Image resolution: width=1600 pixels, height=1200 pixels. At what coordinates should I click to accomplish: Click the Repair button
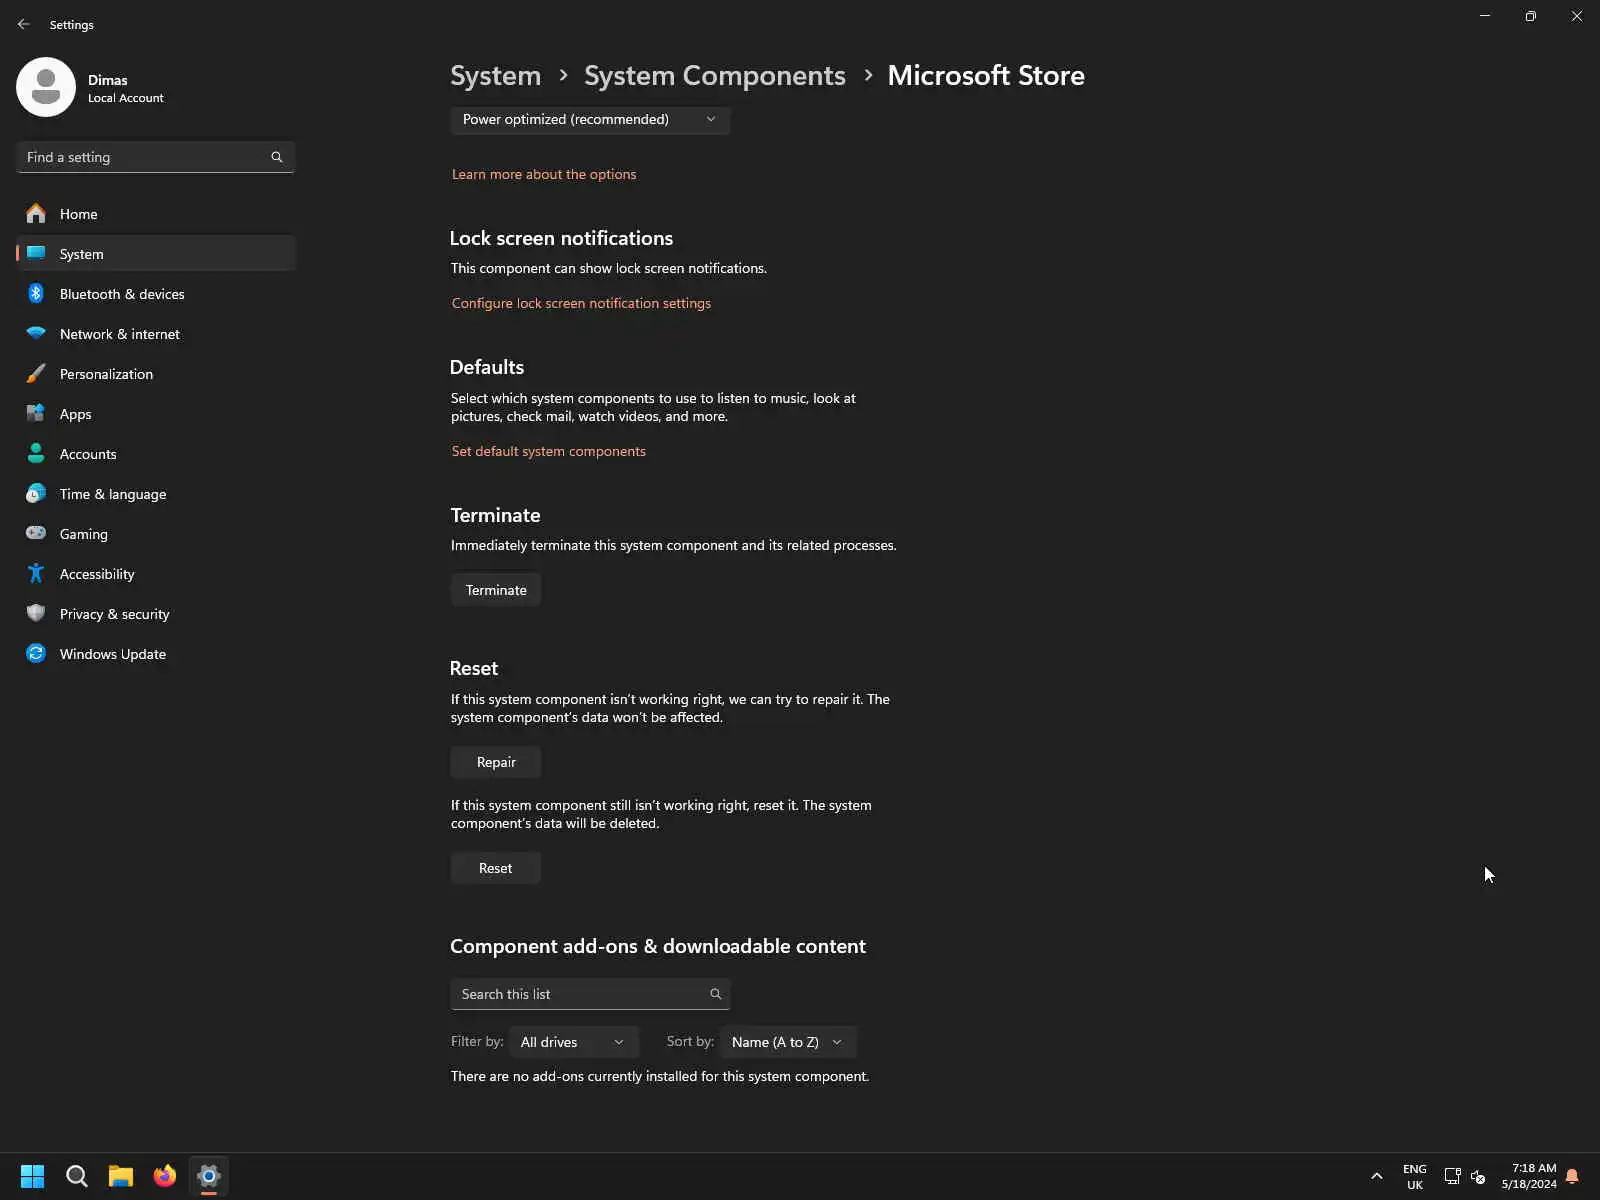pos(496,762)
